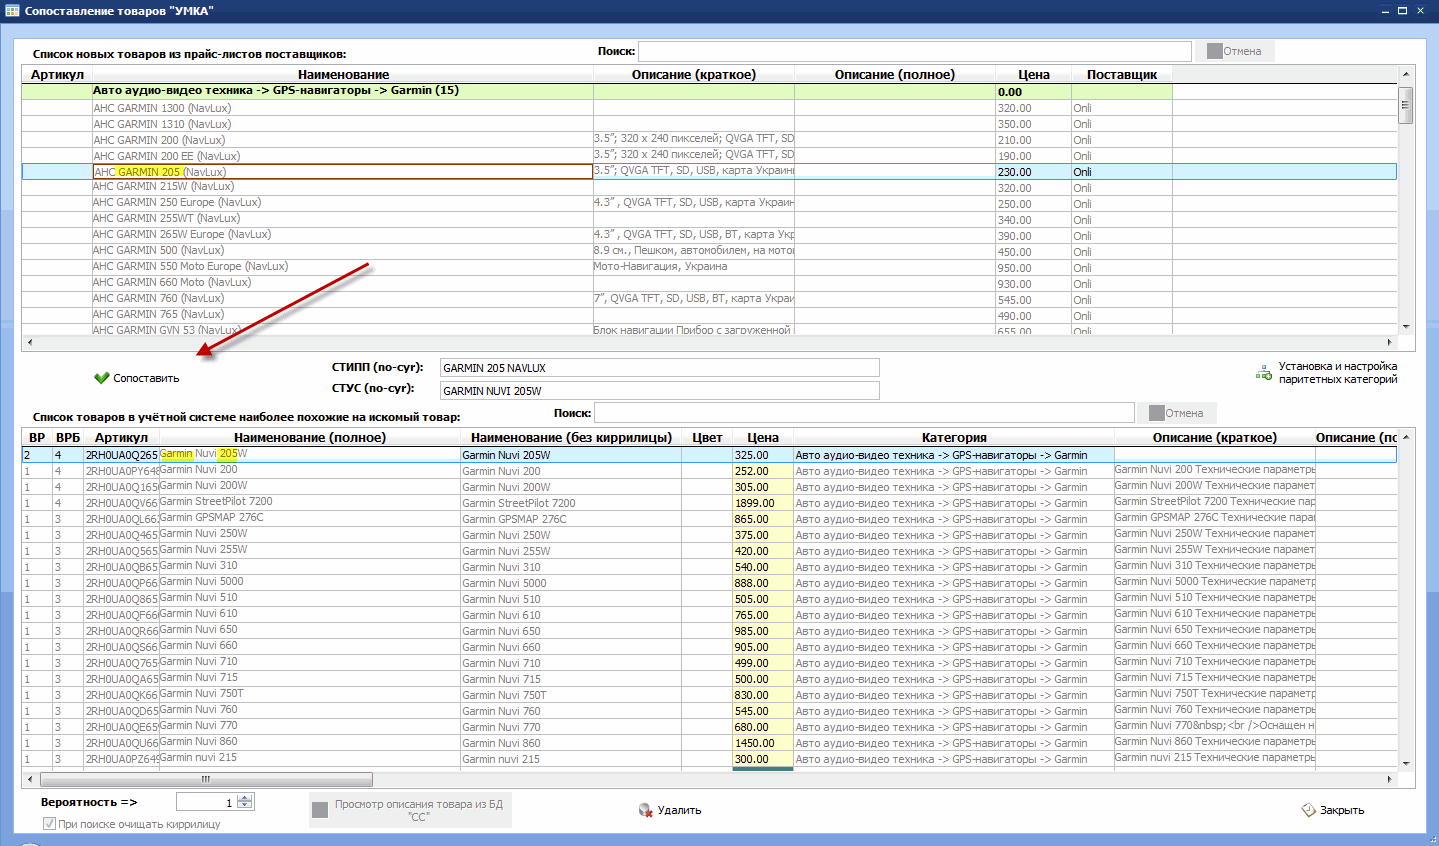Screen dimensions: 1439x846
Task: Click the Цвет column header
Action: click(x=707, y=438)
